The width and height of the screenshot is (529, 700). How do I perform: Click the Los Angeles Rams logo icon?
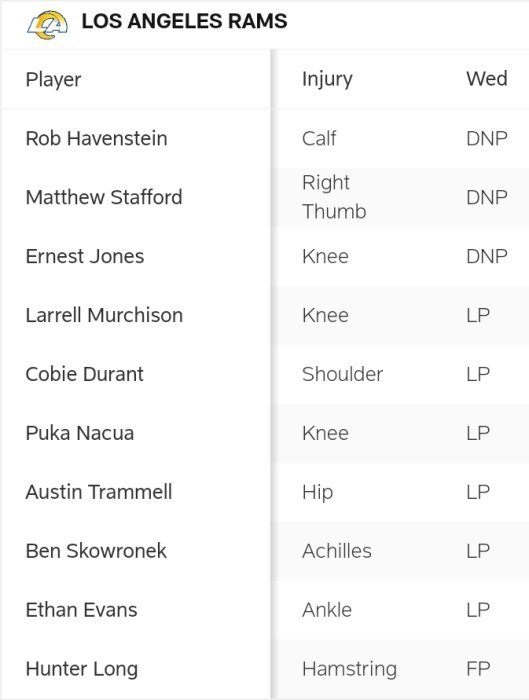click(47, 25)
